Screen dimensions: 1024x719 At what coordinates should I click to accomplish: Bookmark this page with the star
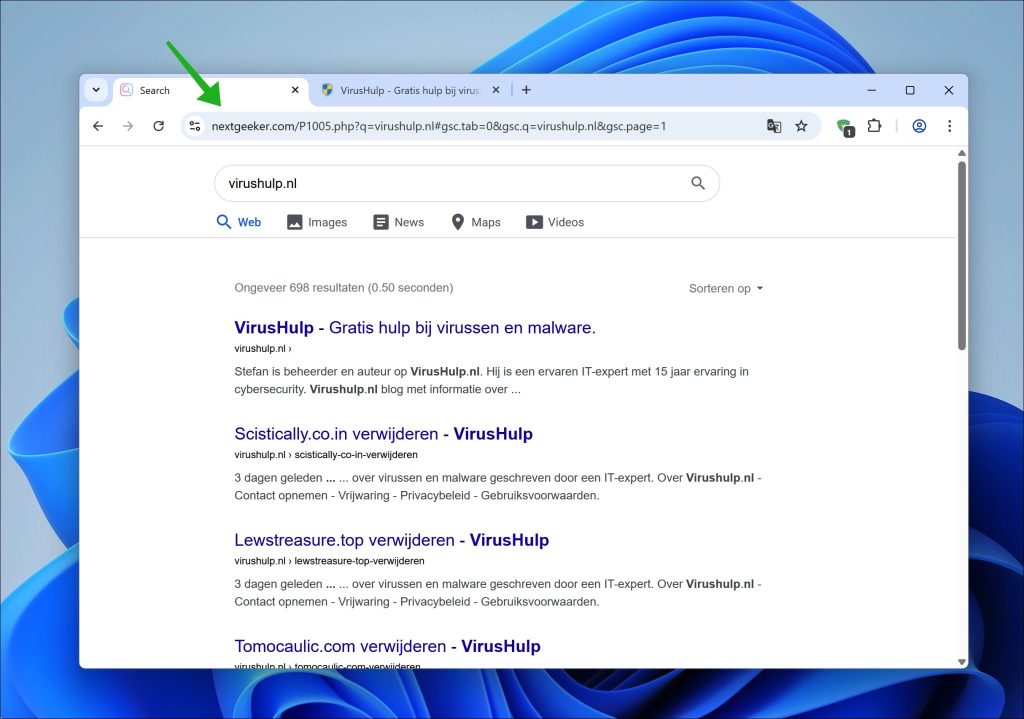click(801, 126)
